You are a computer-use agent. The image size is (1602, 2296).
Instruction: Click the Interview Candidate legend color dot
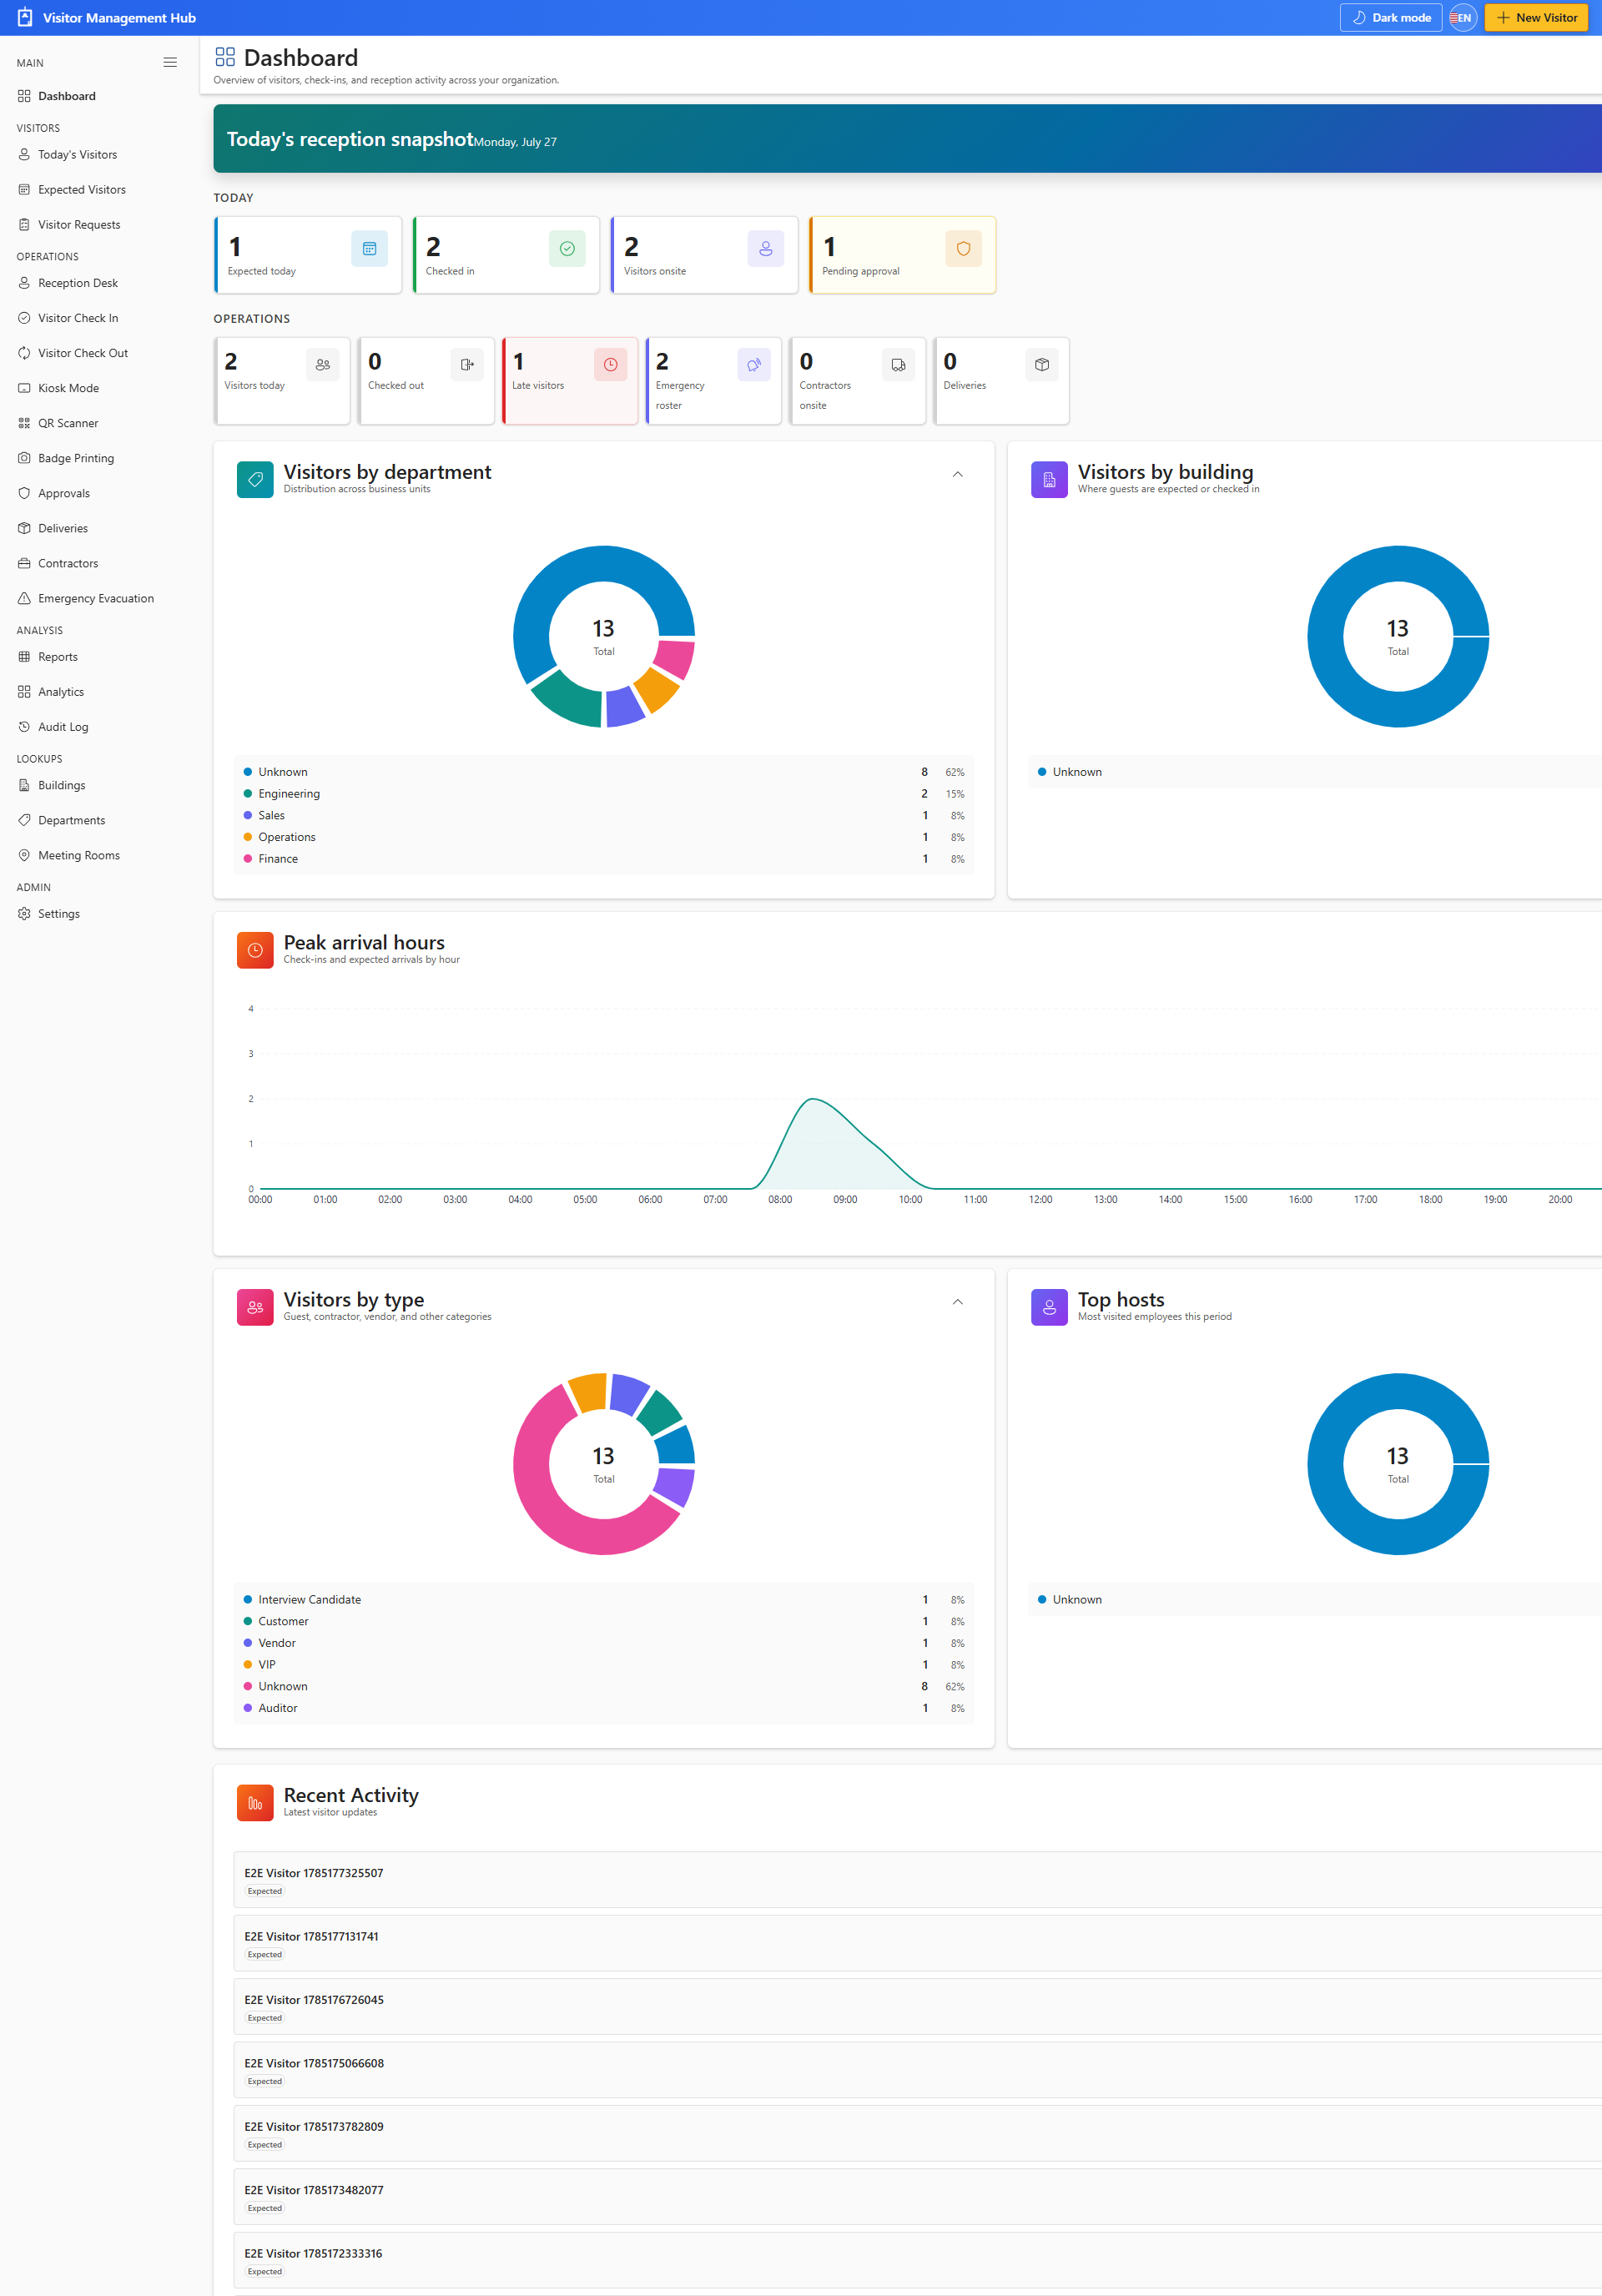248,1600
